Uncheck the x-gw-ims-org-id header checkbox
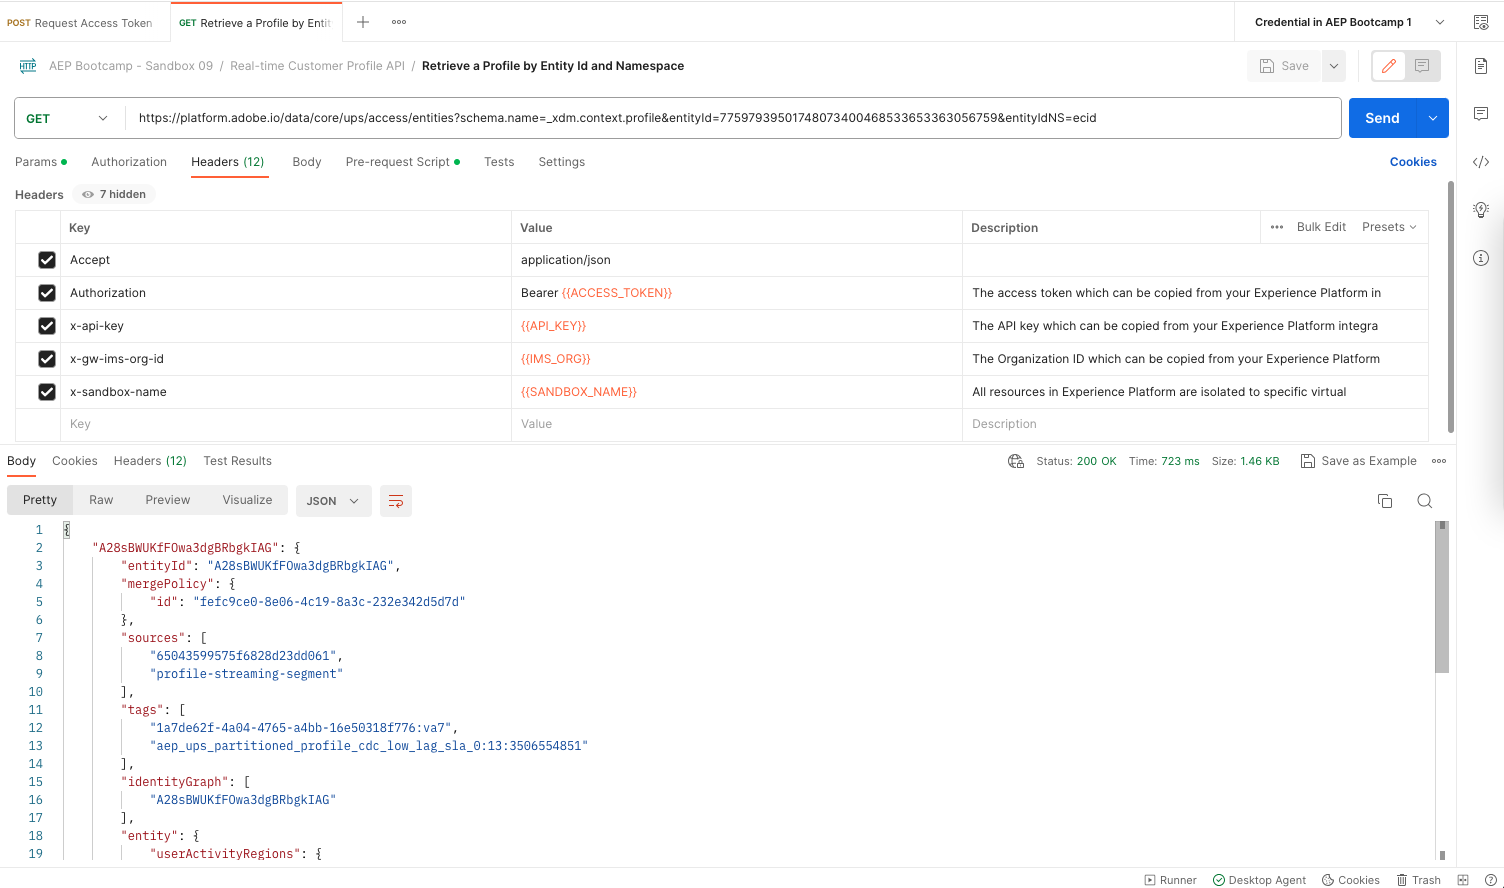This screenshot has width=1504, height=888. 47,359
